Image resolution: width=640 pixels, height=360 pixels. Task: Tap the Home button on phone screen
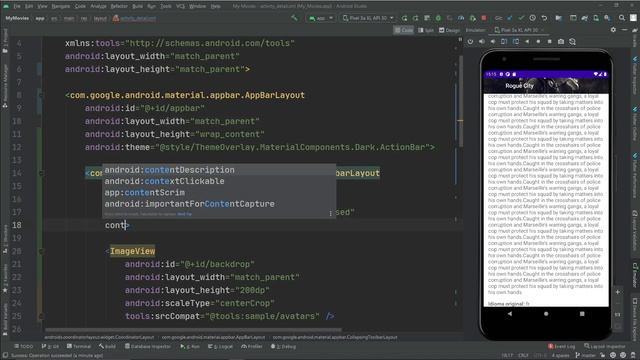(x=546, y=314)
